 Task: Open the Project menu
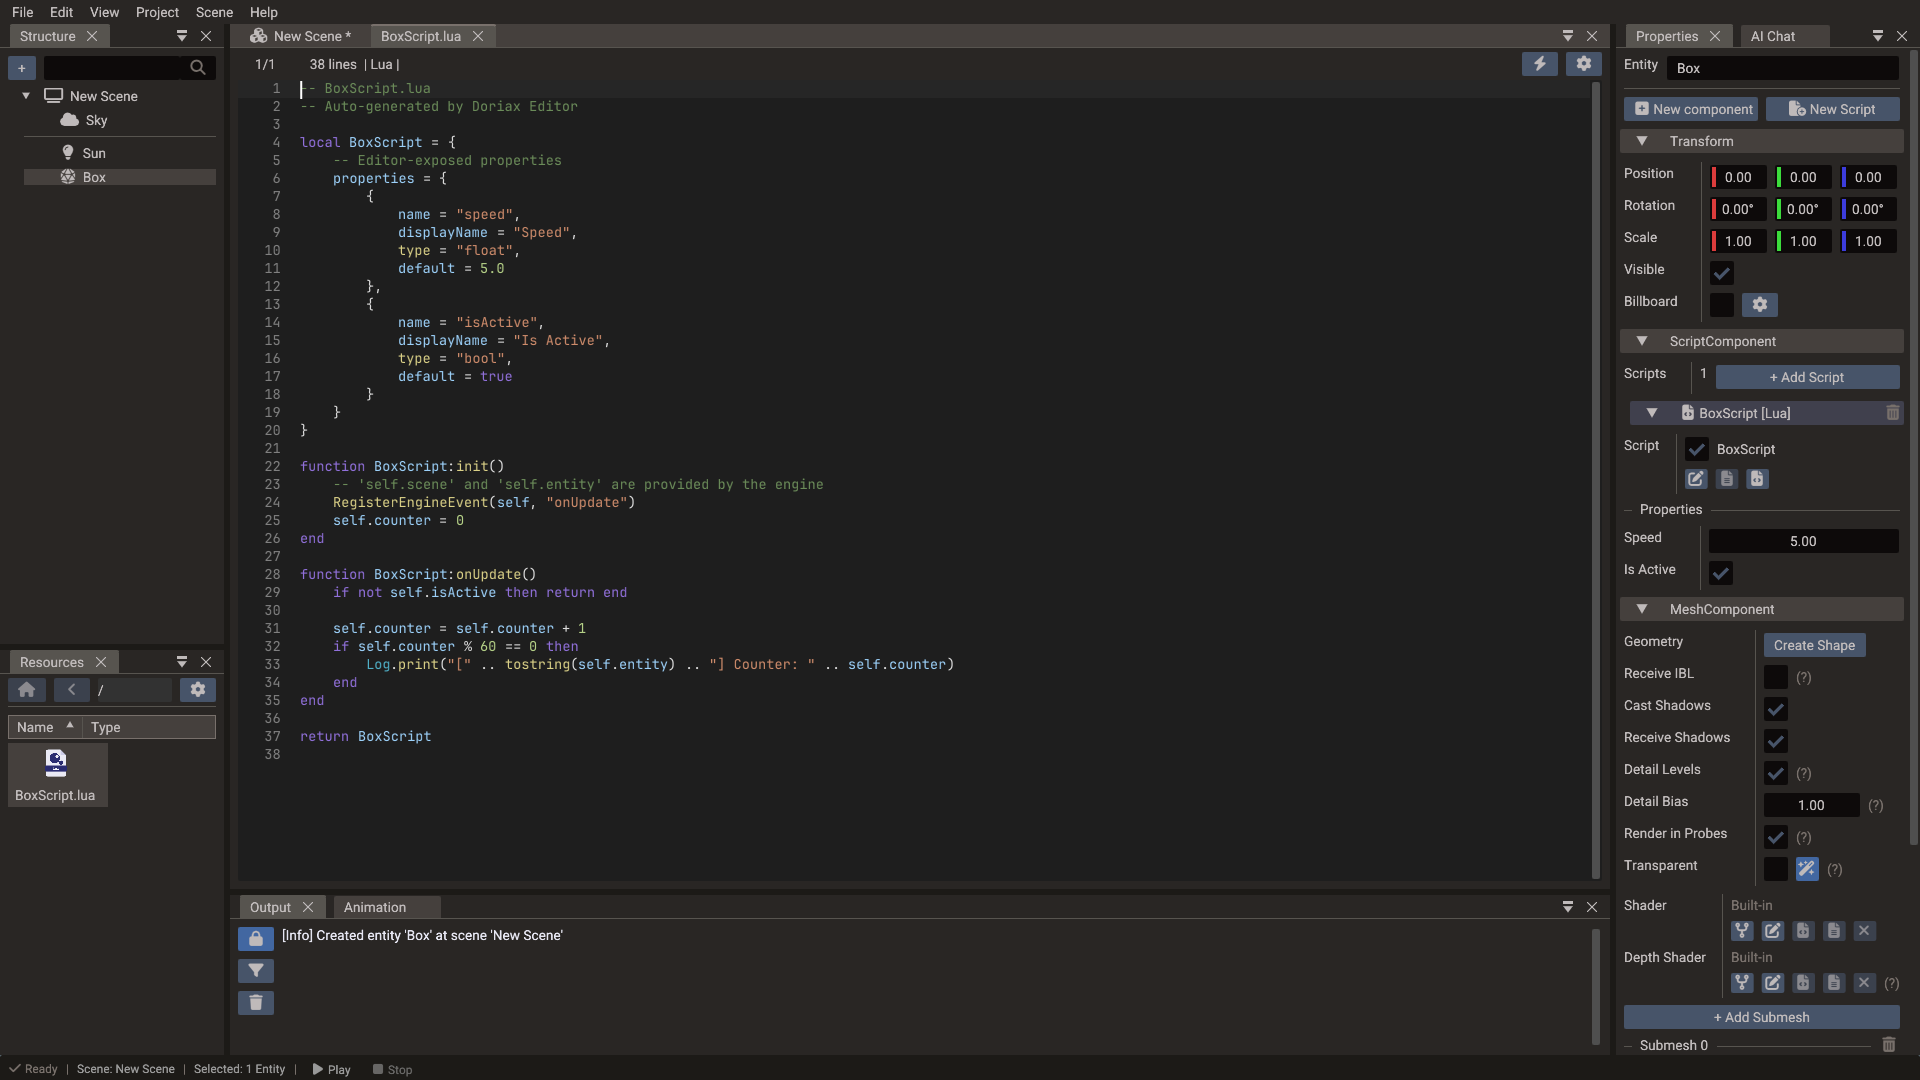tap(157, 12)
